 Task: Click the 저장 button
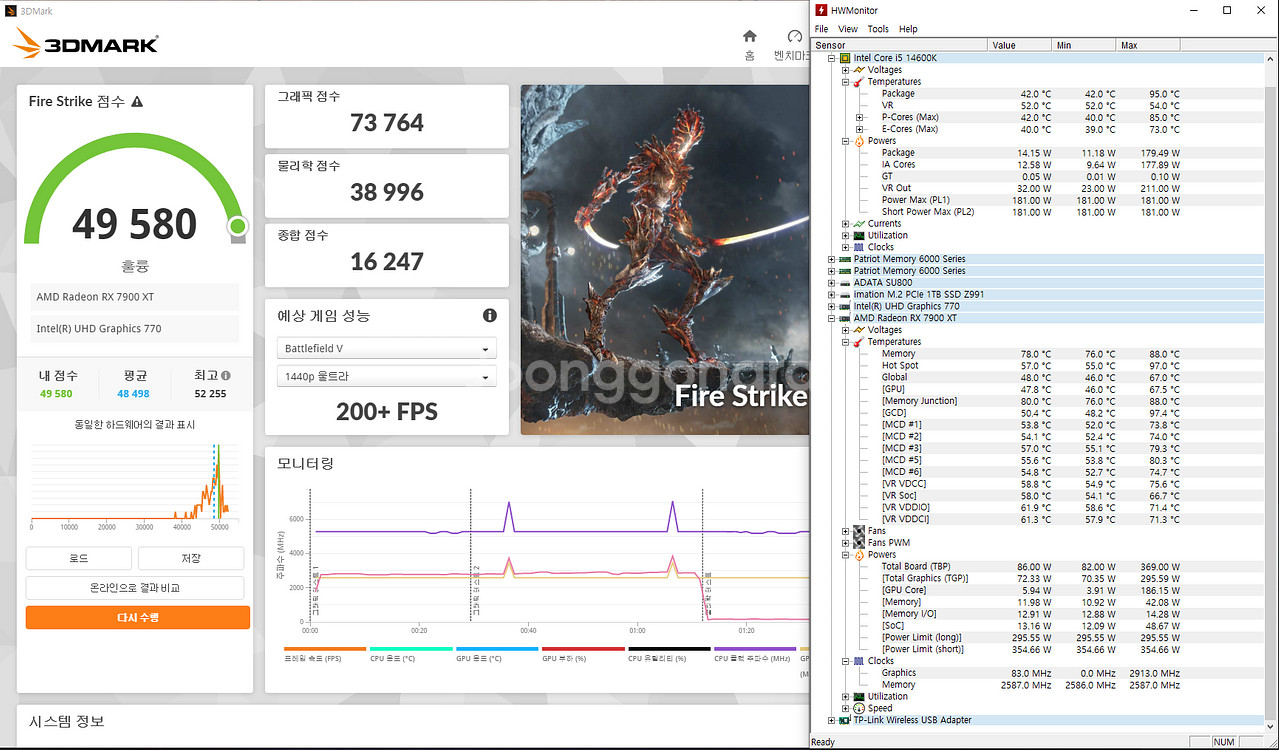(191, 558)
